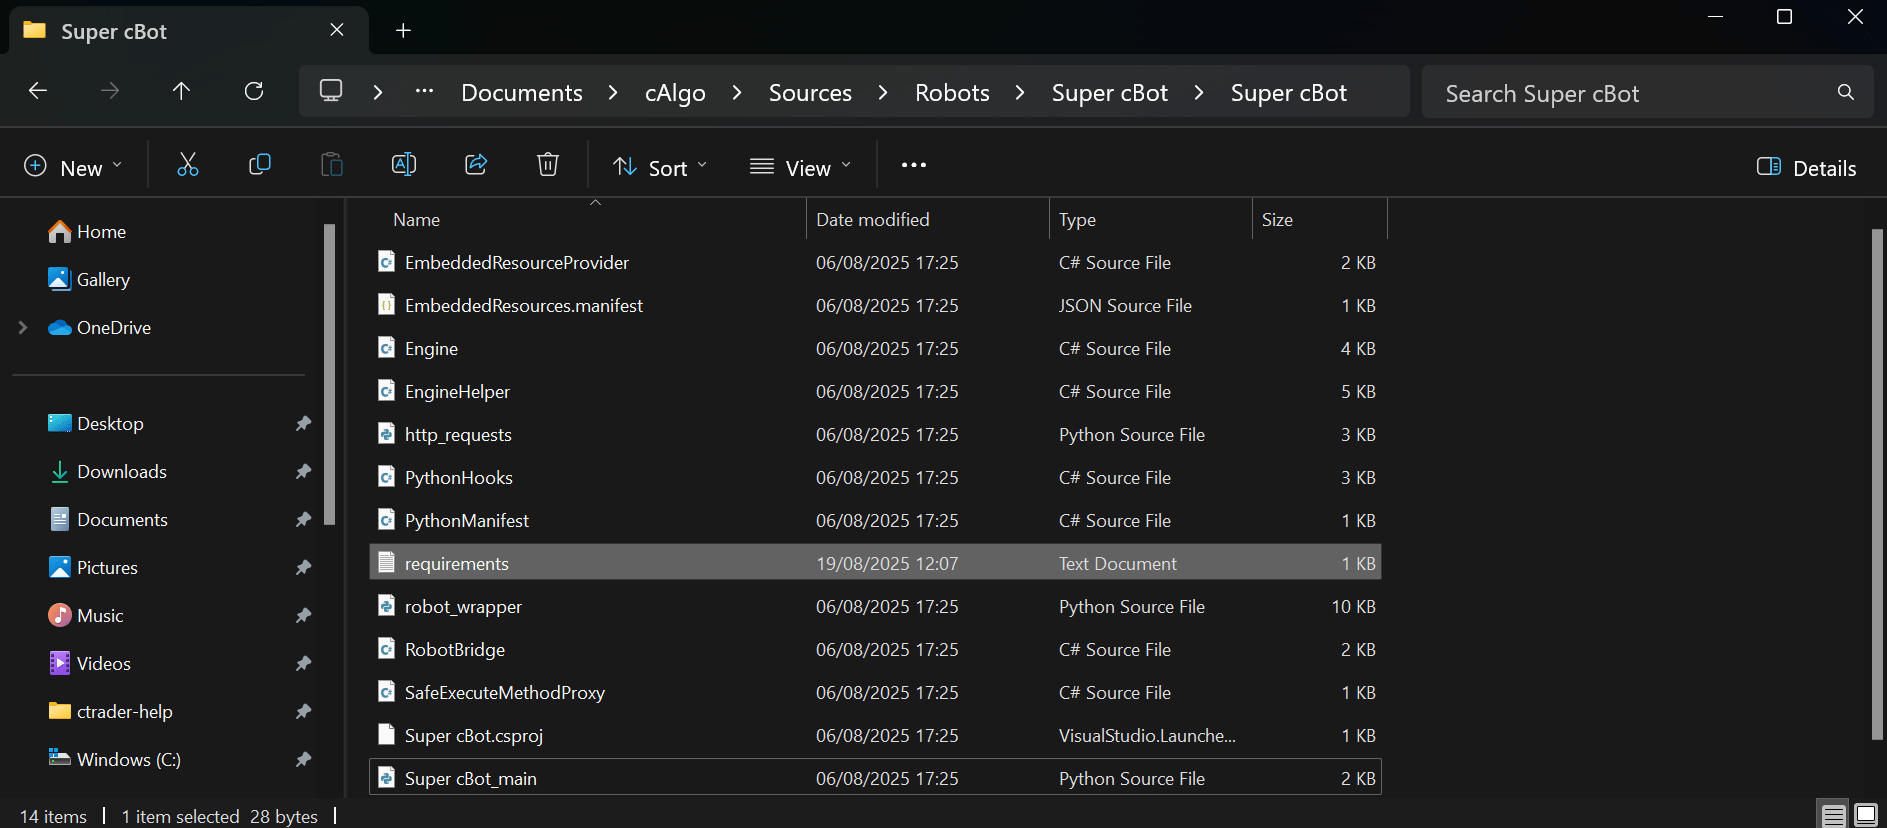Open the View dropdown menu
Viewport: 1887px width, 828px height.
coord(801,167)
